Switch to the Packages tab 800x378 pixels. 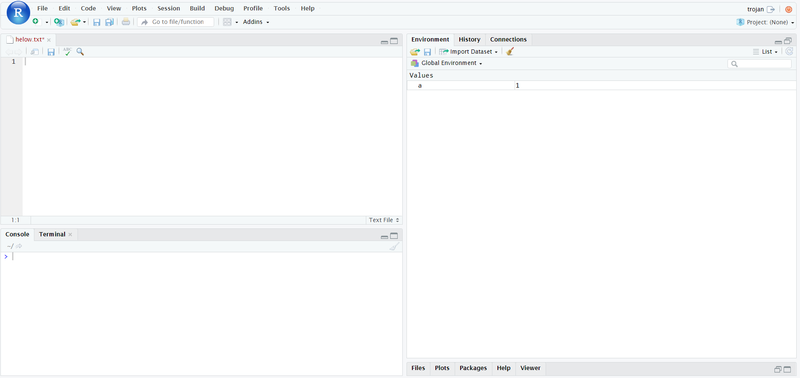tap(473, 368)
